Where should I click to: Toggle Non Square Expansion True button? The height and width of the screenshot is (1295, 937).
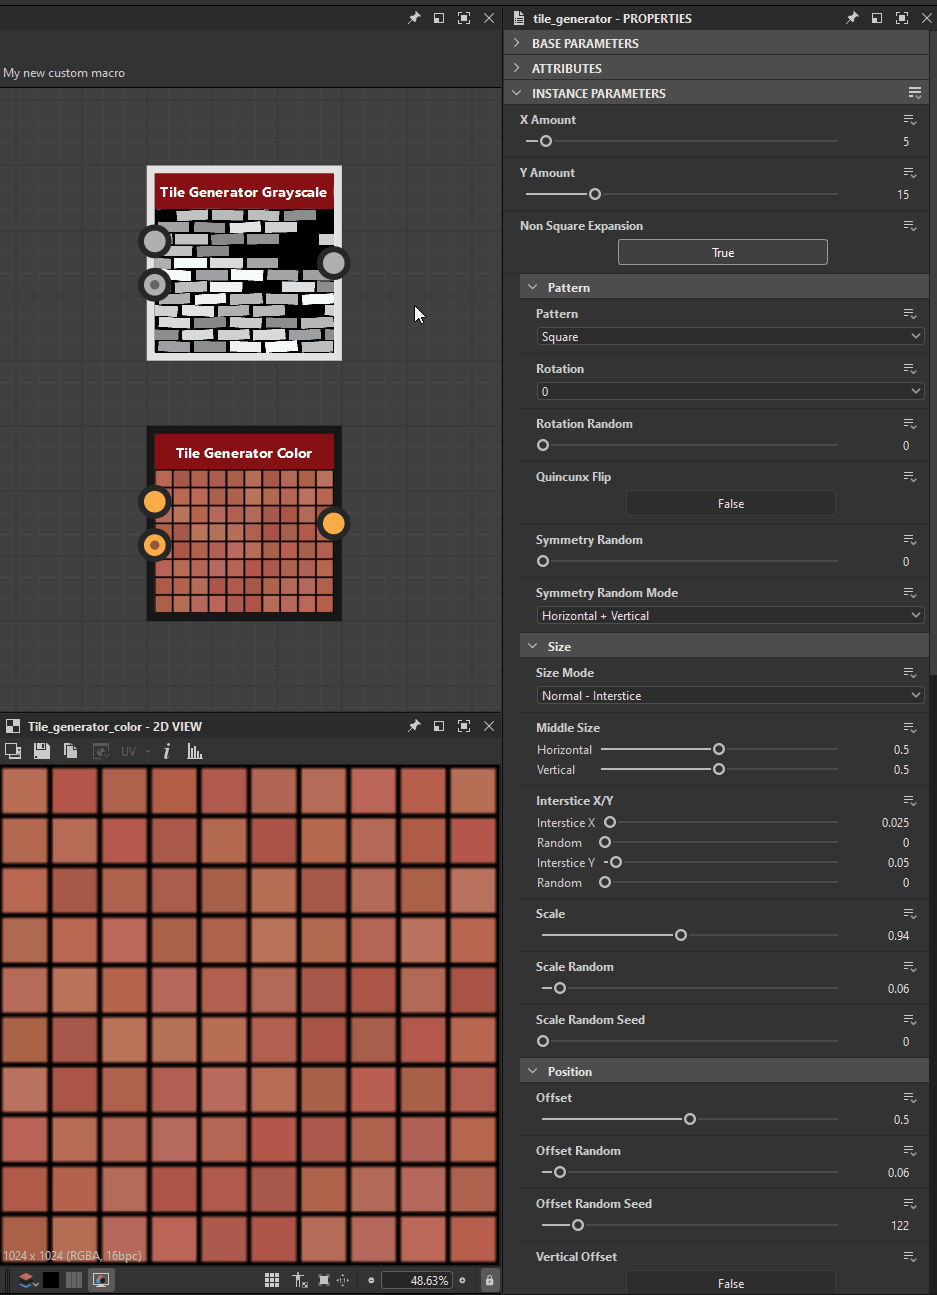pos(722,253)
